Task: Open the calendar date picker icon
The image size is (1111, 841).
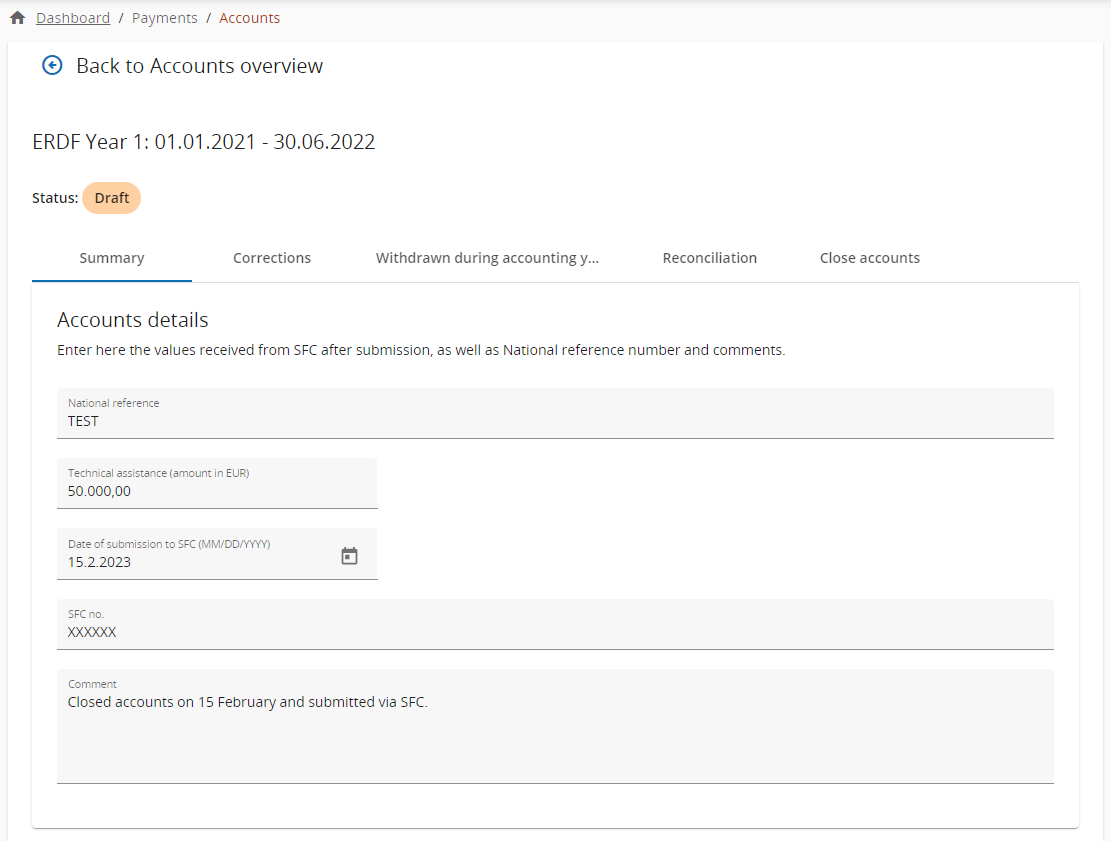Action: pos(349,556)
